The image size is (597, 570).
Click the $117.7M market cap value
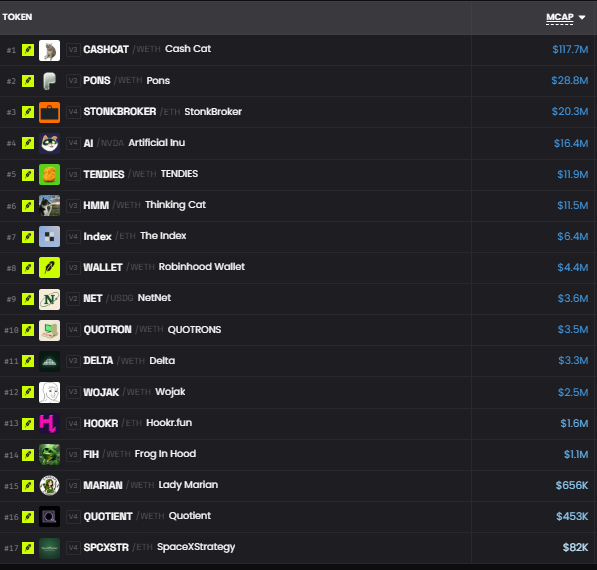[x=570, y=49]
